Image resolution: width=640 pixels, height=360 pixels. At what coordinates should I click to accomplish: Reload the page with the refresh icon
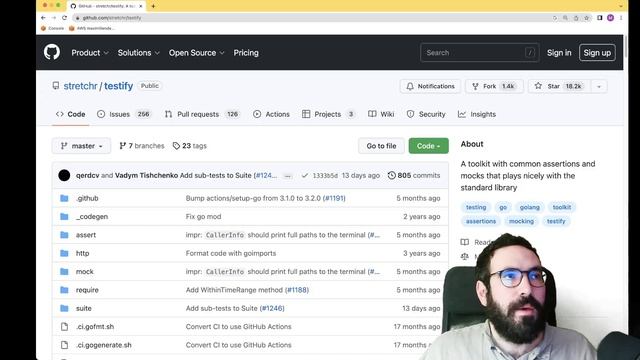coord(64,18)
